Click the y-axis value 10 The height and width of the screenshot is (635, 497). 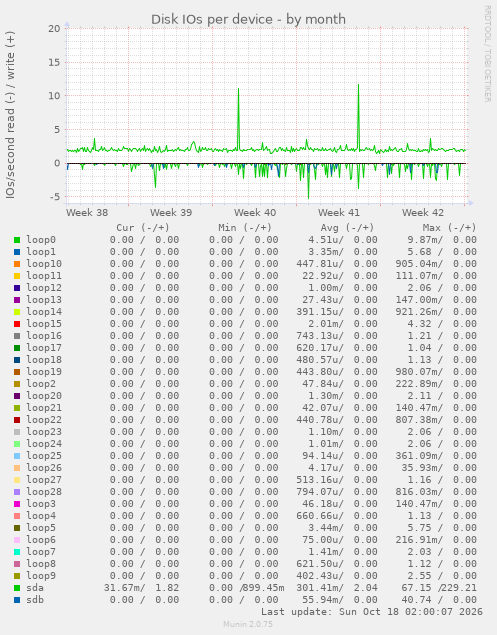click(x=54, y=96)
